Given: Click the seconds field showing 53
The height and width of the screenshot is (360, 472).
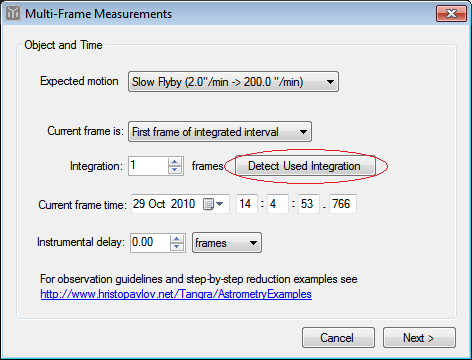Looking at the screenshot, I should [x=309, y=204].
